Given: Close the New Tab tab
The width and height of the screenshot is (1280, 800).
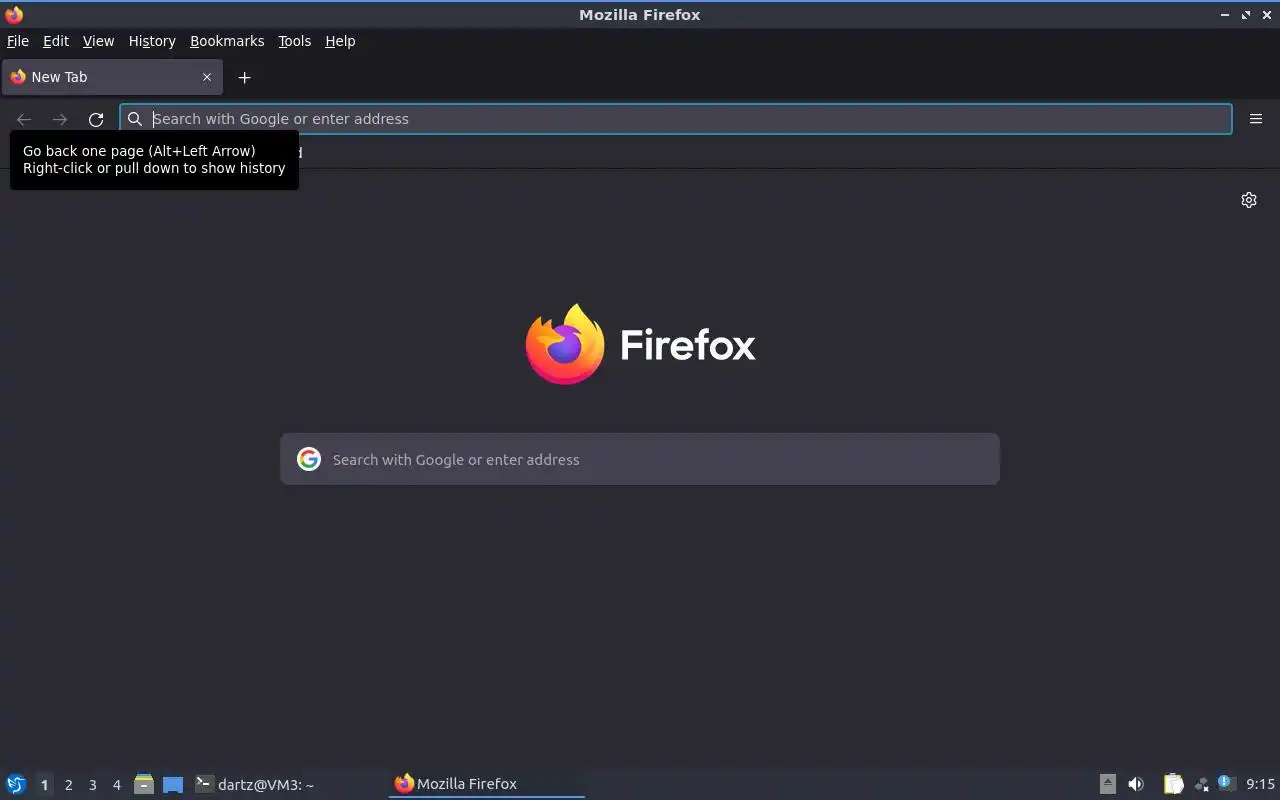Looking at the screenshot, I should point(207,77).
